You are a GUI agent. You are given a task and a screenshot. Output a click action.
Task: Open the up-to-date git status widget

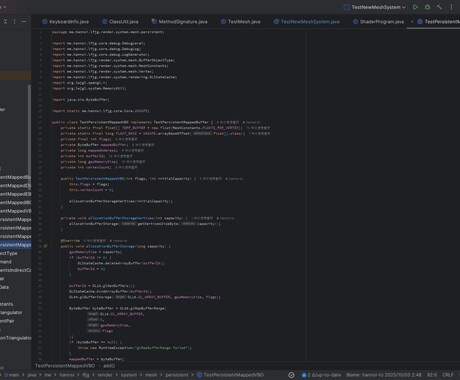(321, 375)
